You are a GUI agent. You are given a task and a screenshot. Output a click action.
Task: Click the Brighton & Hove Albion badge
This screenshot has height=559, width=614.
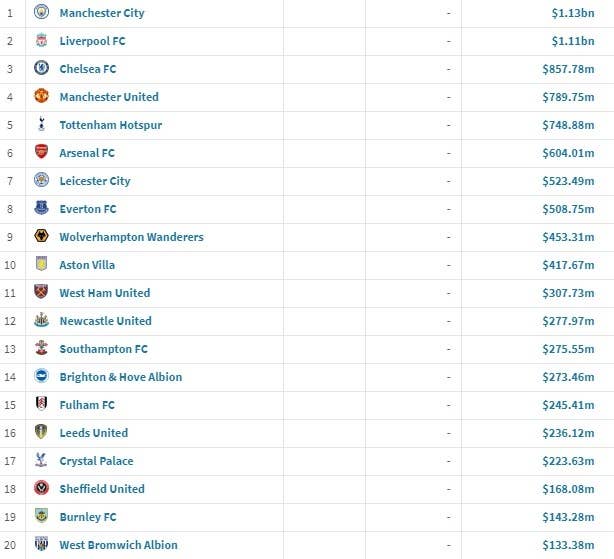click(x=41, y=376)
